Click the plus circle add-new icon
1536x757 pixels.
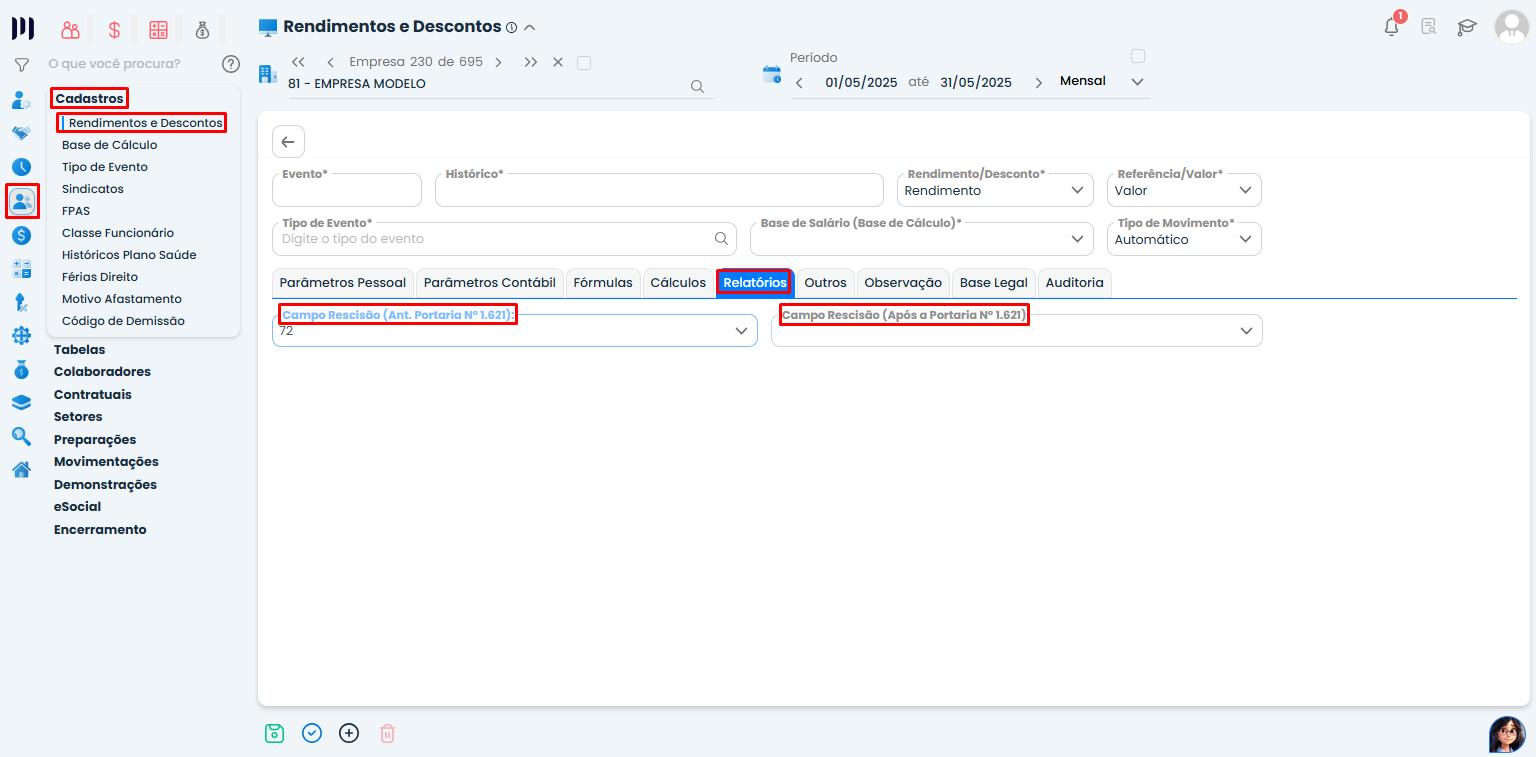[349, 733]
